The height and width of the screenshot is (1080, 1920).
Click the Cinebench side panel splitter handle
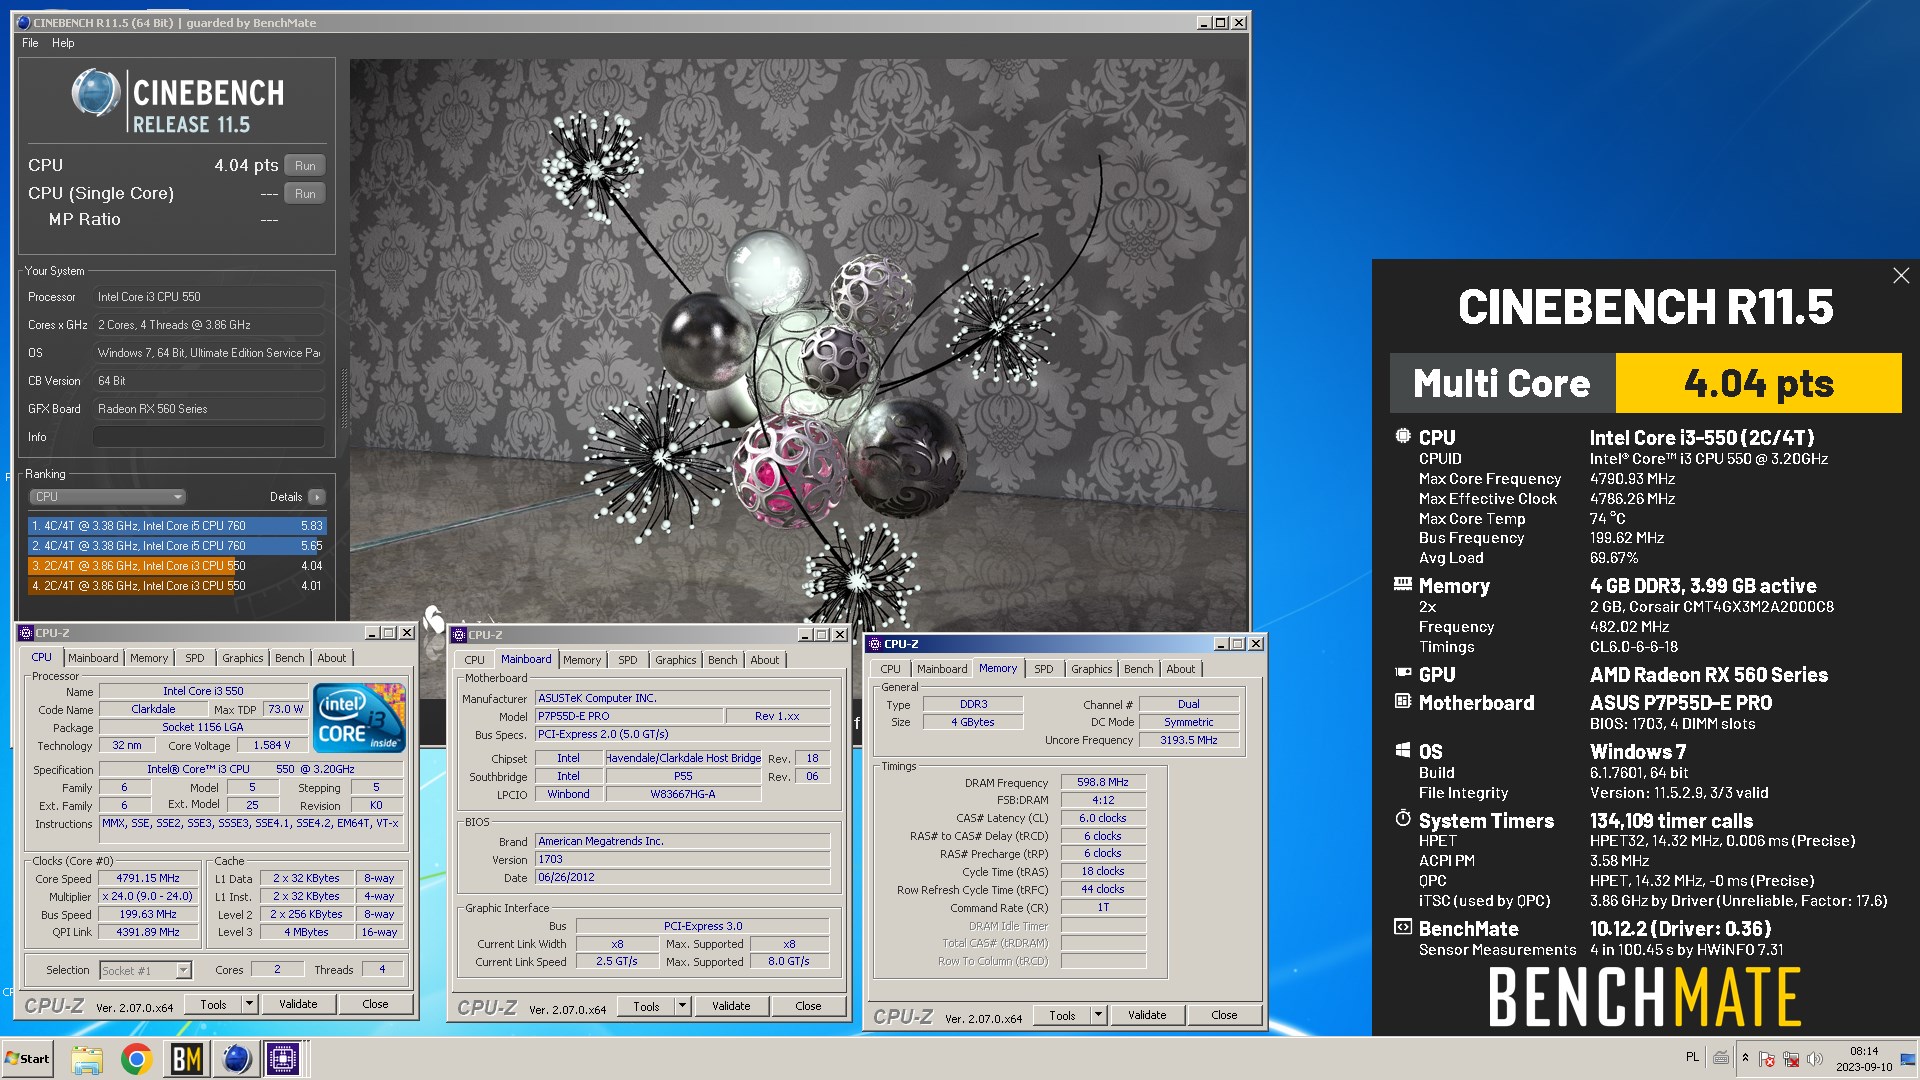click(x=344, y=400)
